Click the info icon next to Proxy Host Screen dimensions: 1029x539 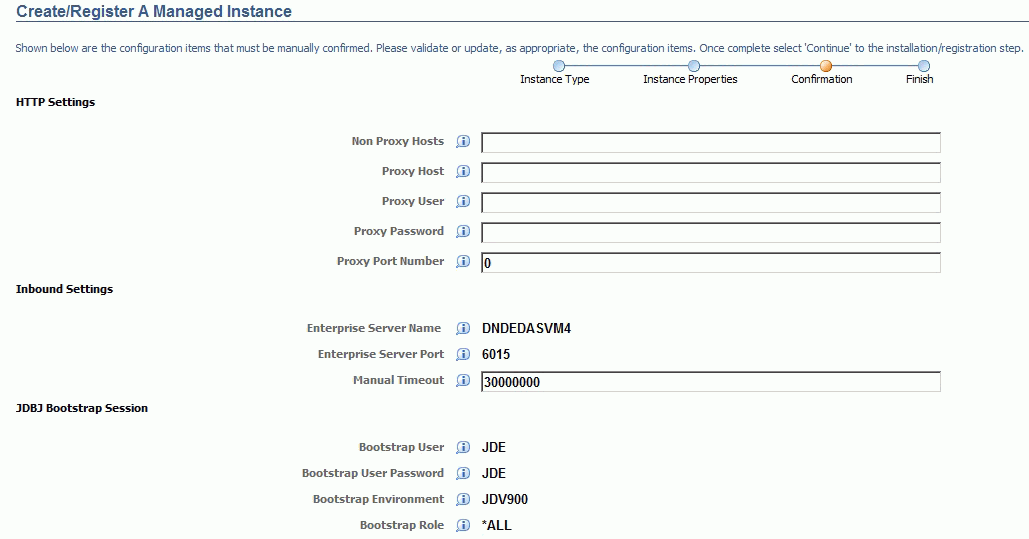tap(463, 172)
